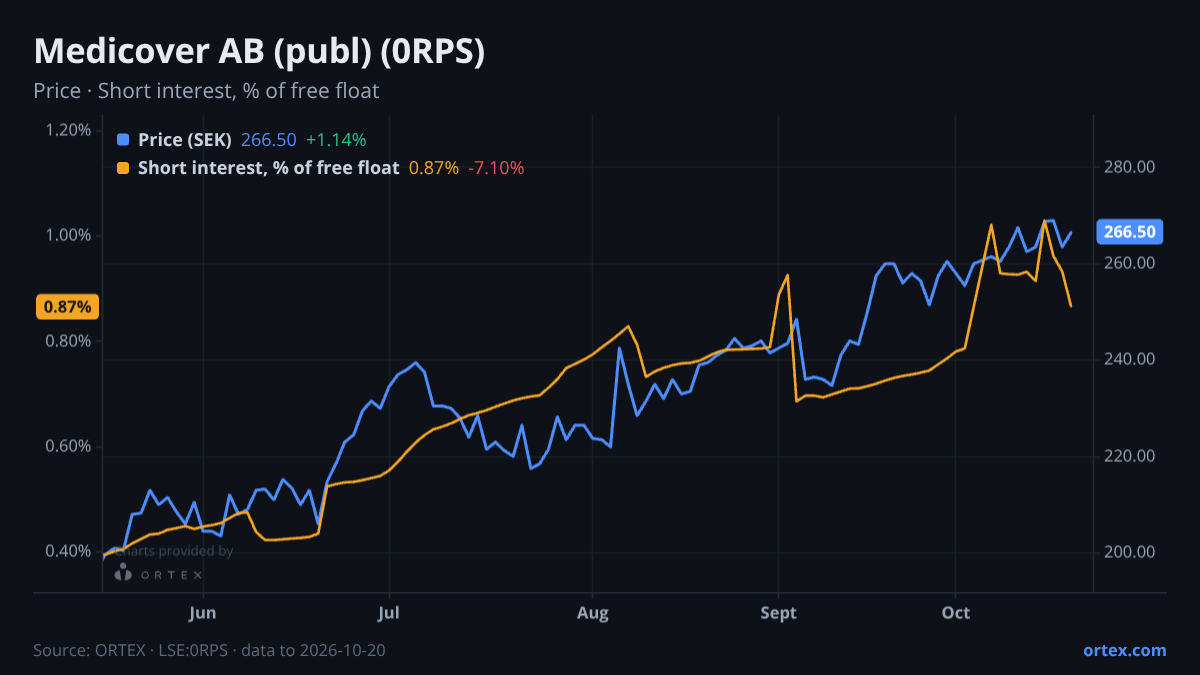Click the 1.20% left axis label
Viewport: 1200px width, 675px height.
click(x=68, y=130)
